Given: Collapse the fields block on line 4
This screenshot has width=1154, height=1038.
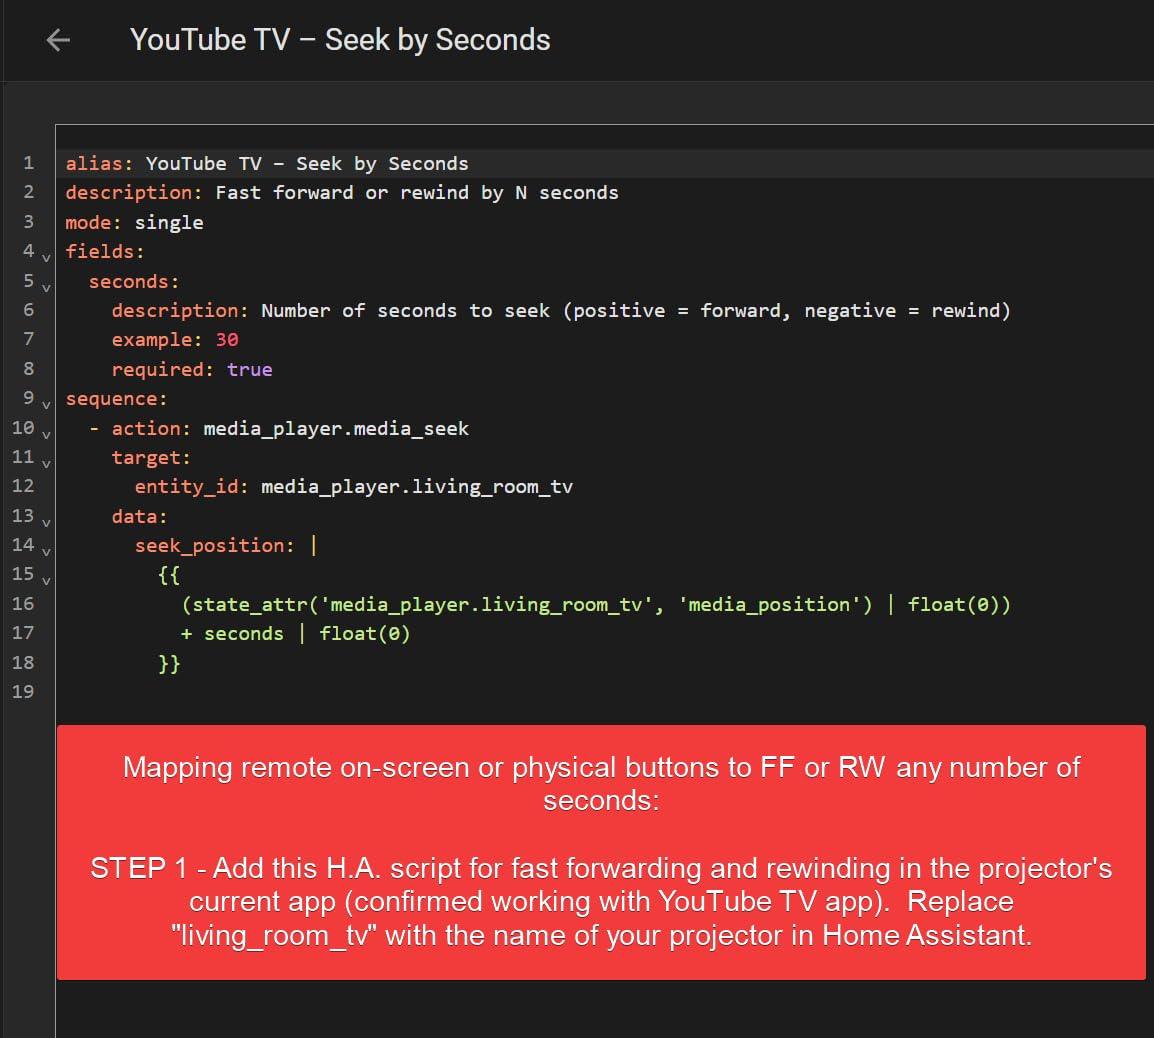Looking at the screenshot, I should click(46, 257).
